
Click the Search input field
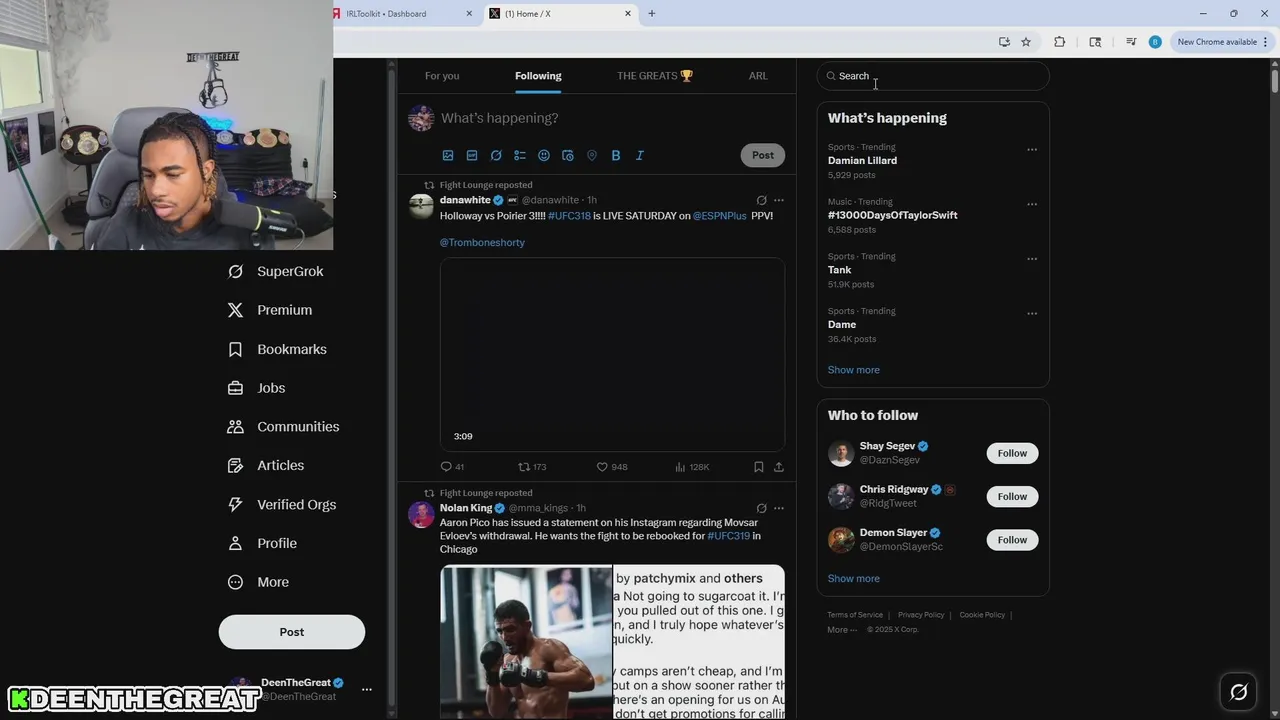(x=933, y=76)
